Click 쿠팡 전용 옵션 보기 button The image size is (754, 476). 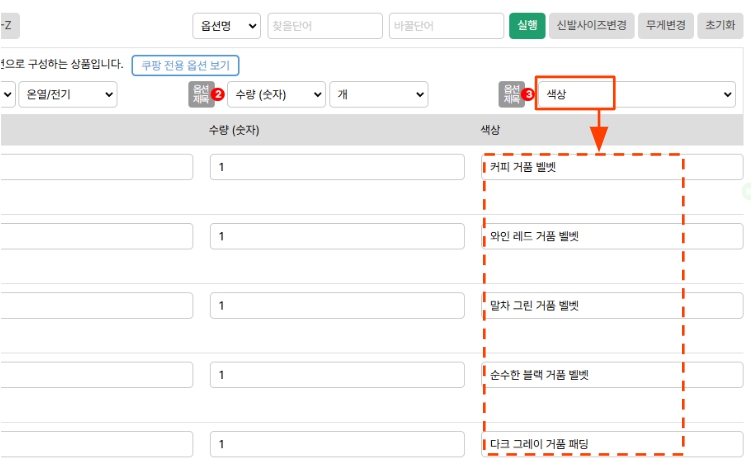click(x=185, y=66)
